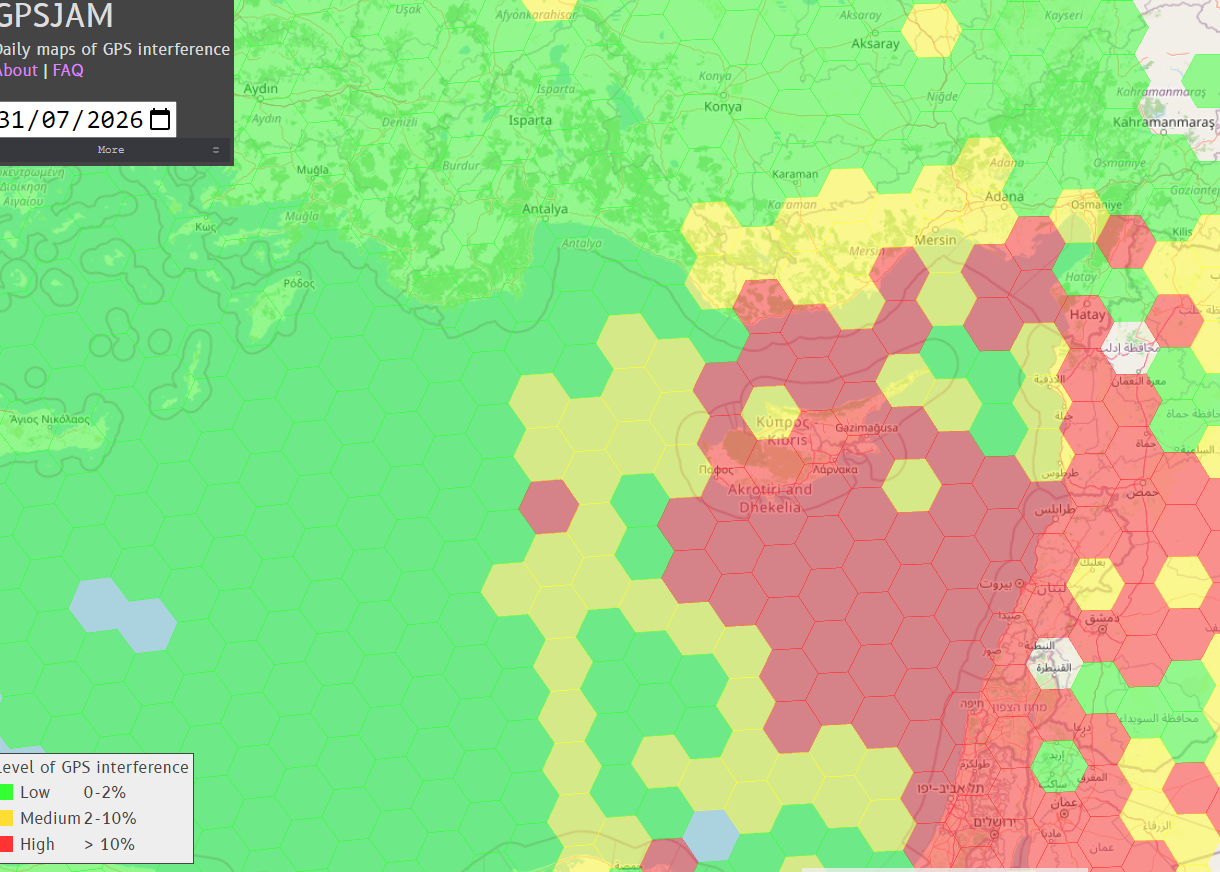Click the حمص city label

click(x=1141, y=493)
